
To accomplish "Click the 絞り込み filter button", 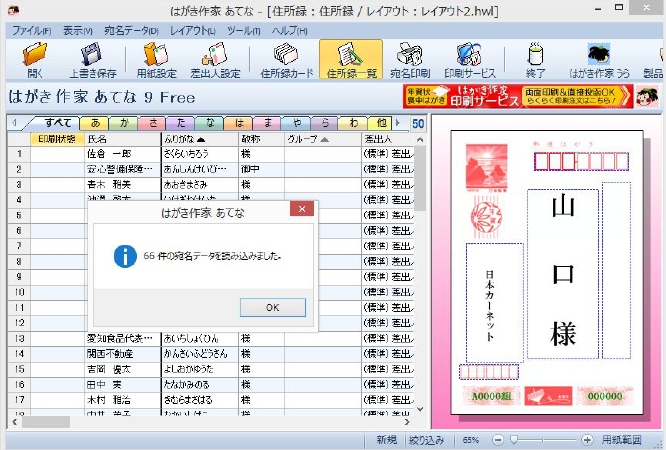I will (426, 440).
